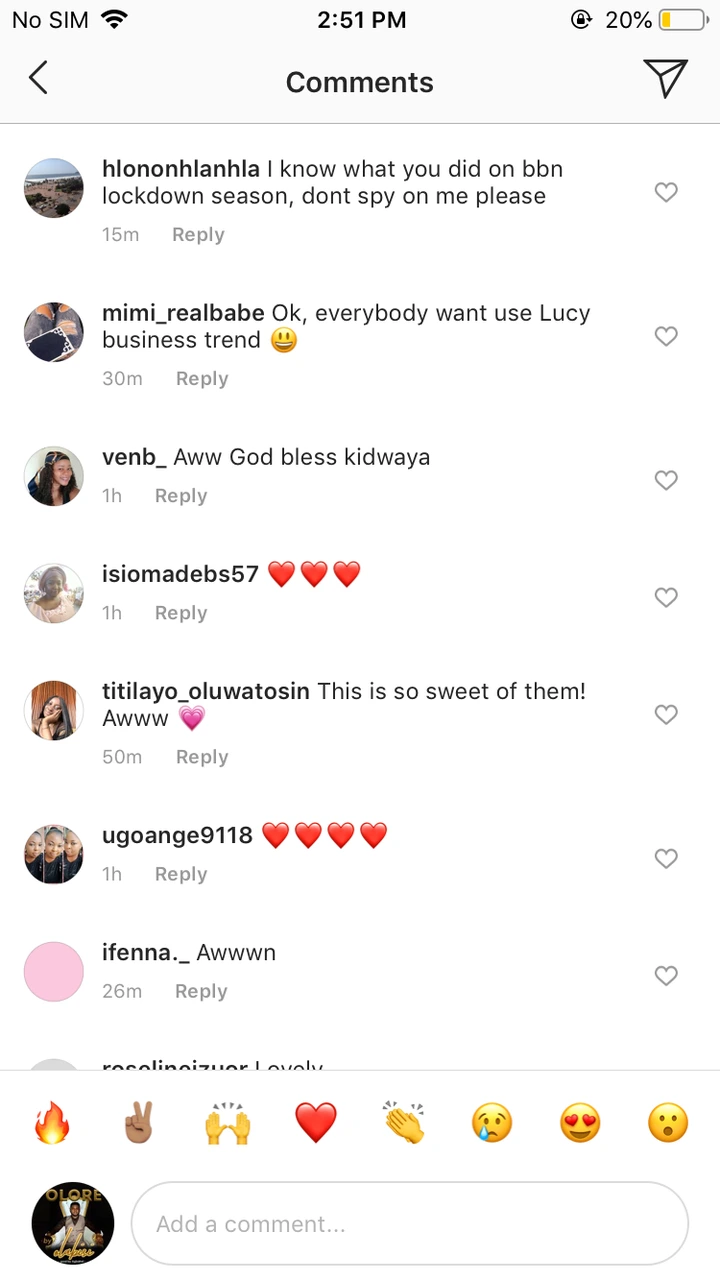Insert the crying face emoji reaction

coord(492,1123)
